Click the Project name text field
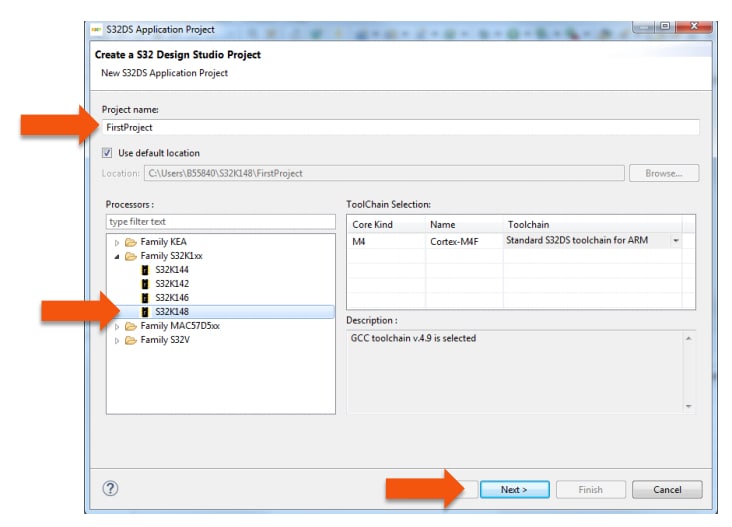 click(400, 128)
